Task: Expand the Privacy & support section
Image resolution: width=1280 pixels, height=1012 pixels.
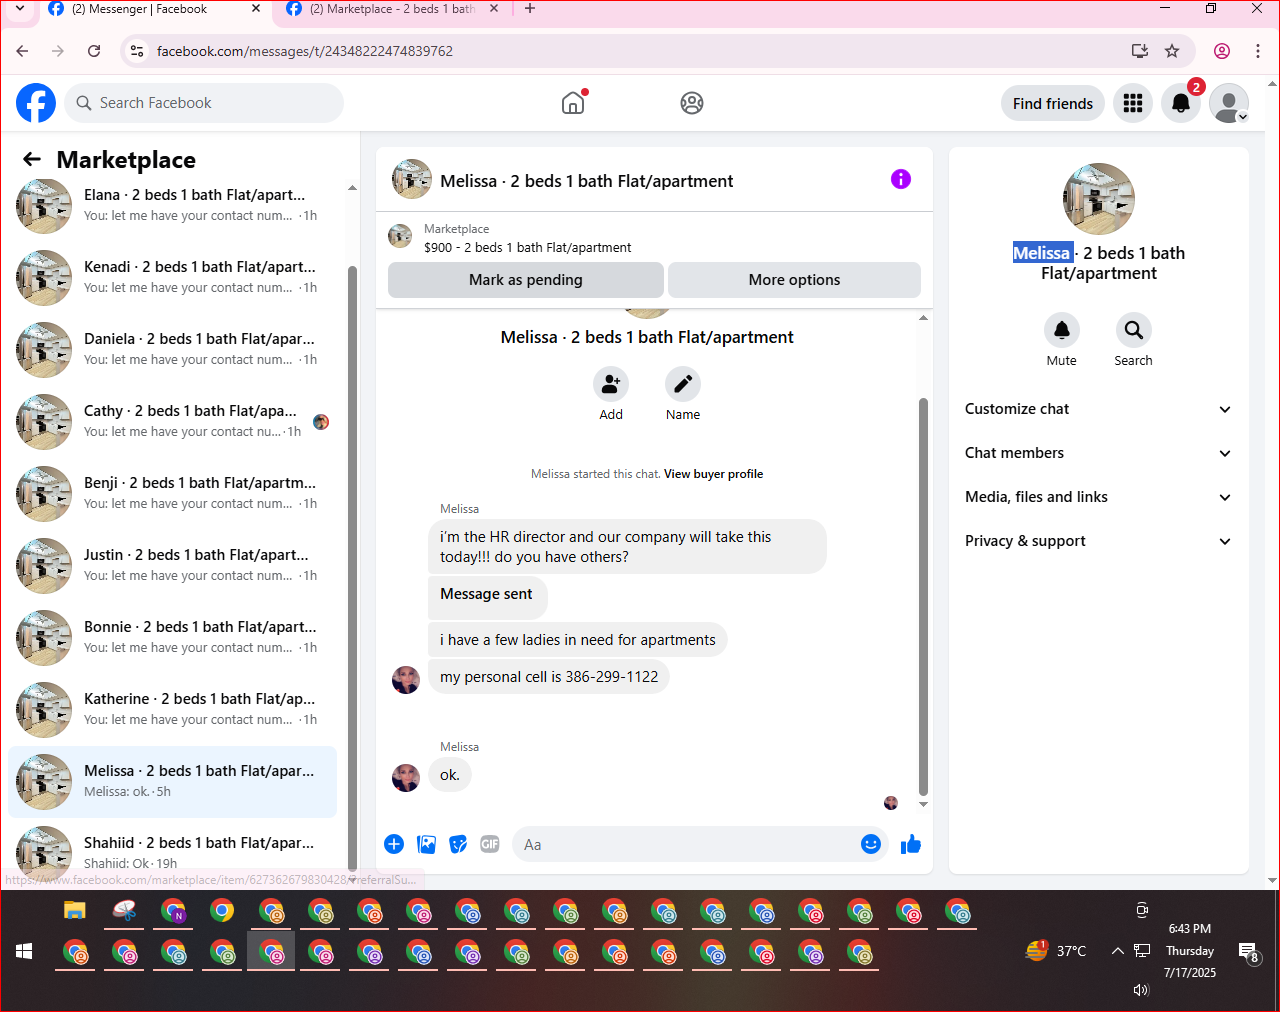Action: (x=1099, y=541)
